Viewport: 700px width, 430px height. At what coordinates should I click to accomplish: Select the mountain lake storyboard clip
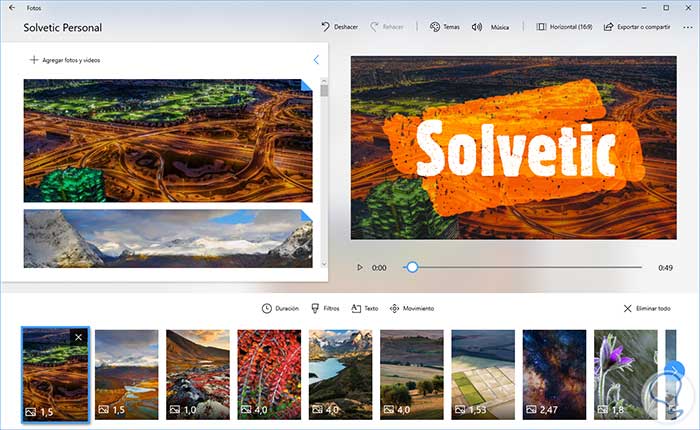pos(341,375)
